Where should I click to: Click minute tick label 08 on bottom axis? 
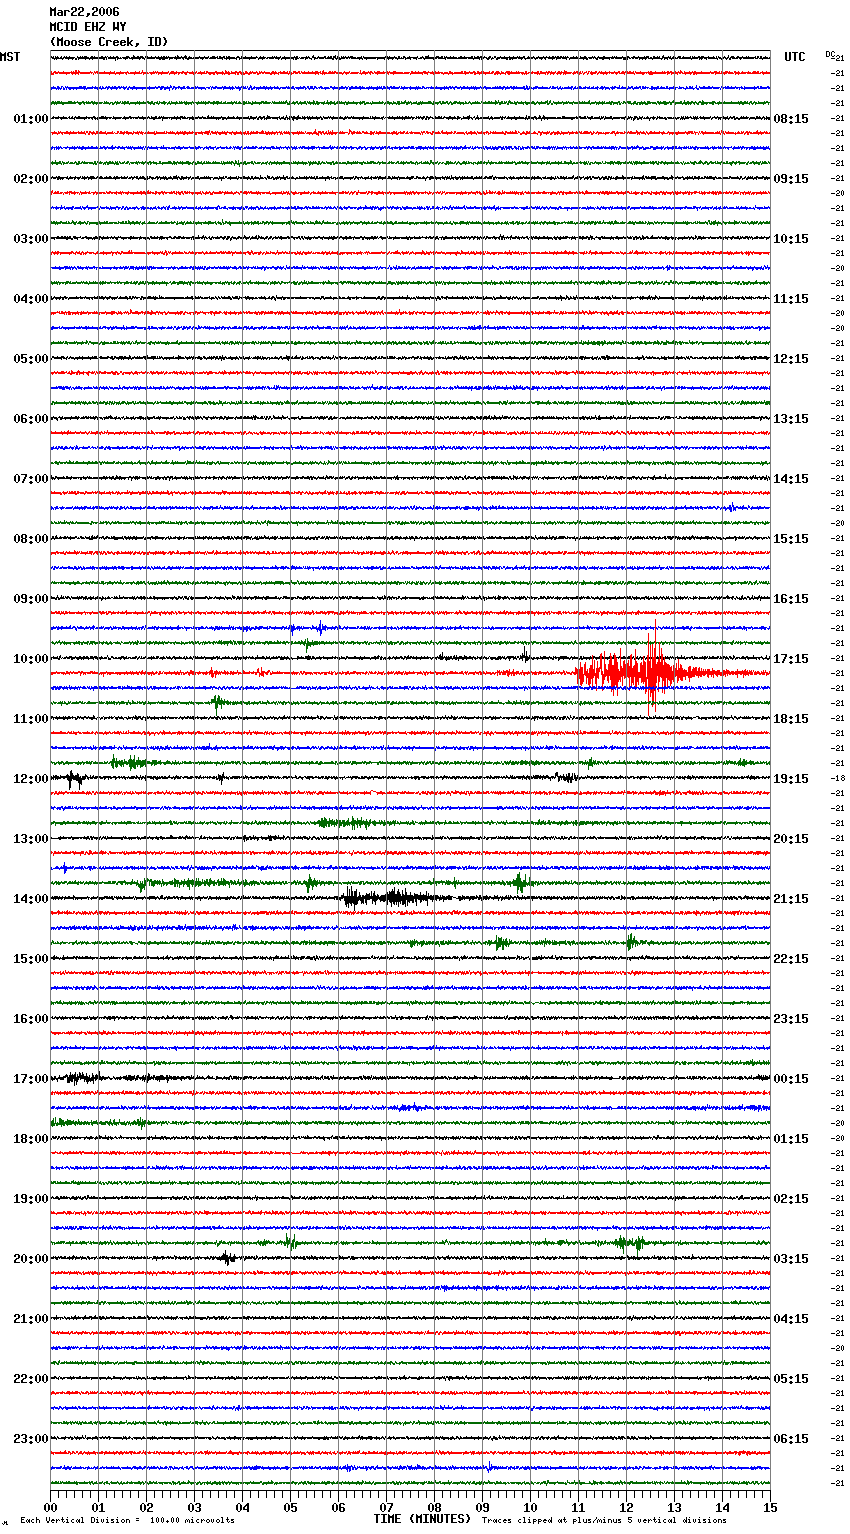(x=434, y=1507)
